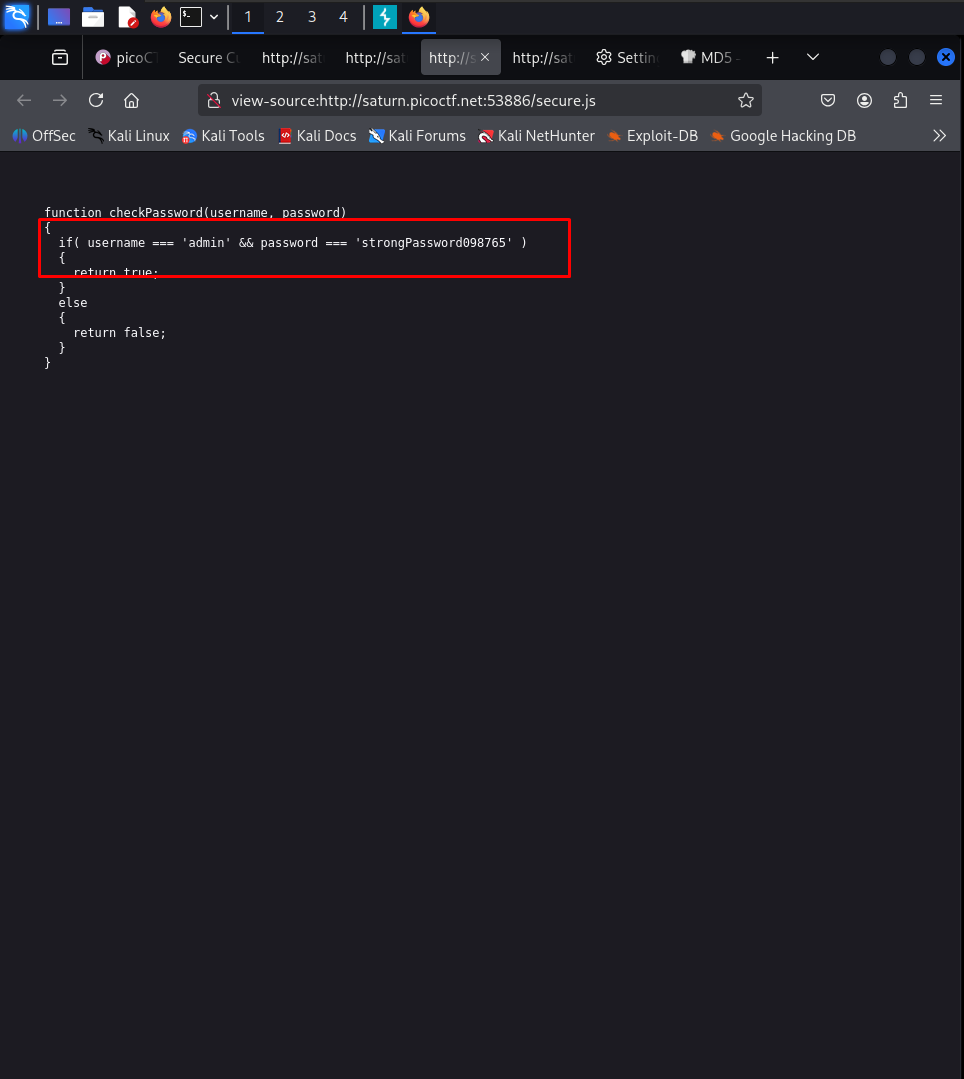964x1079 pixels.
Task: Open the Kali applications menu dragon icon
Action: coord(17,17)
